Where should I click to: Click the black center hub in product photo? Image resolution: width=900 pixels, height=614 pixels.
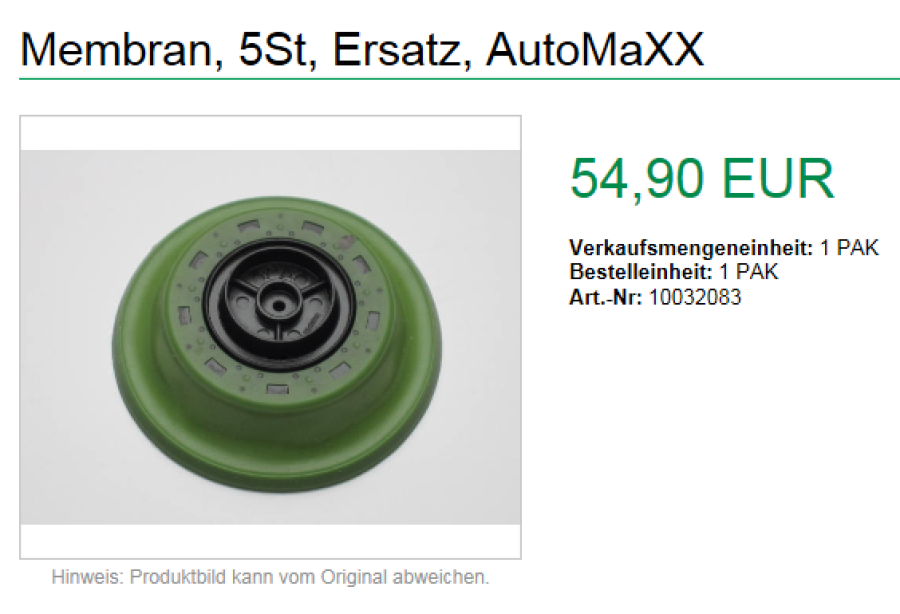coord(279,305)
